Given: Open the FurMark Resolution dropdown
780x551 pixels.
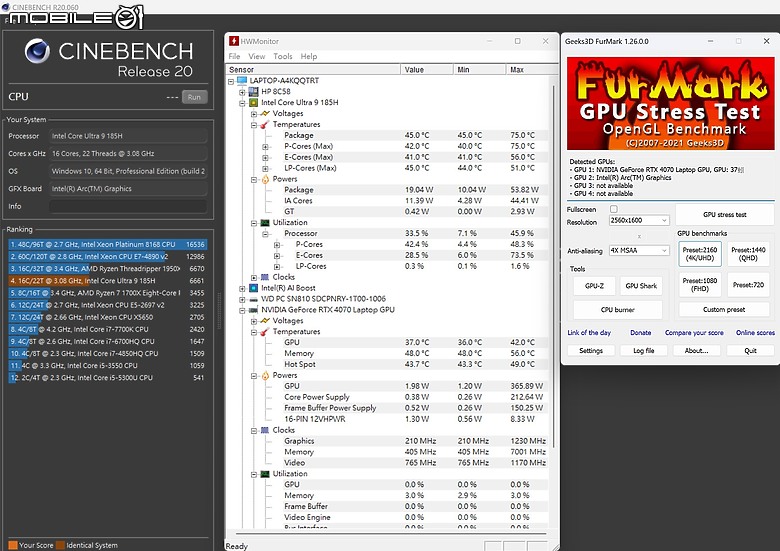Looking at the screenshot, I should click(x=639, y=220).
